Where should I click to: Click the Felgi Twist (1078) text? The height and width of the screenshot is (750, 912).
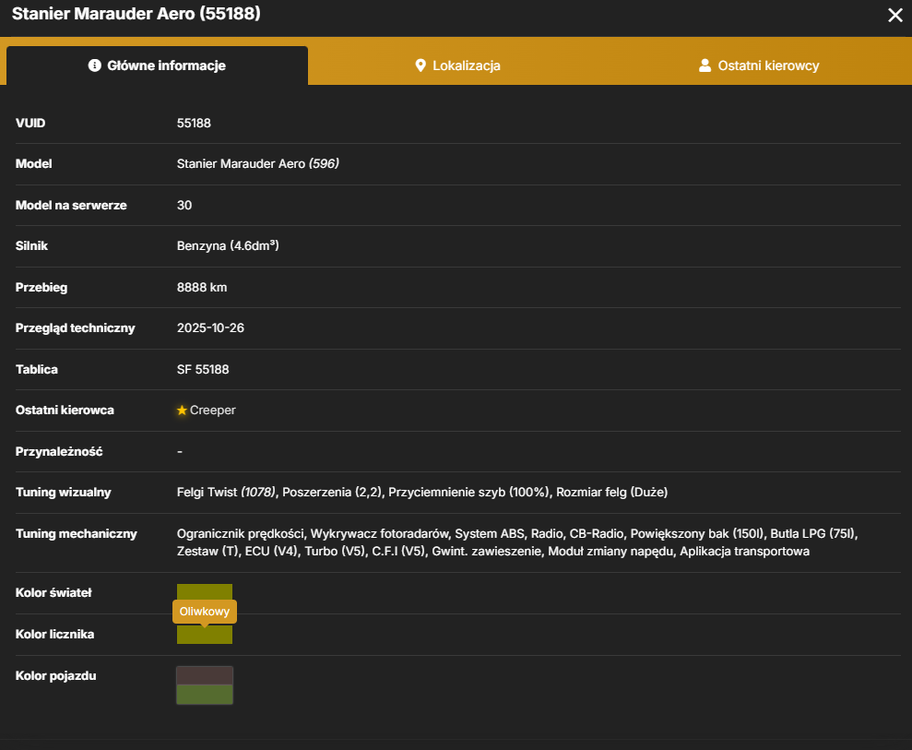[227, 492]
